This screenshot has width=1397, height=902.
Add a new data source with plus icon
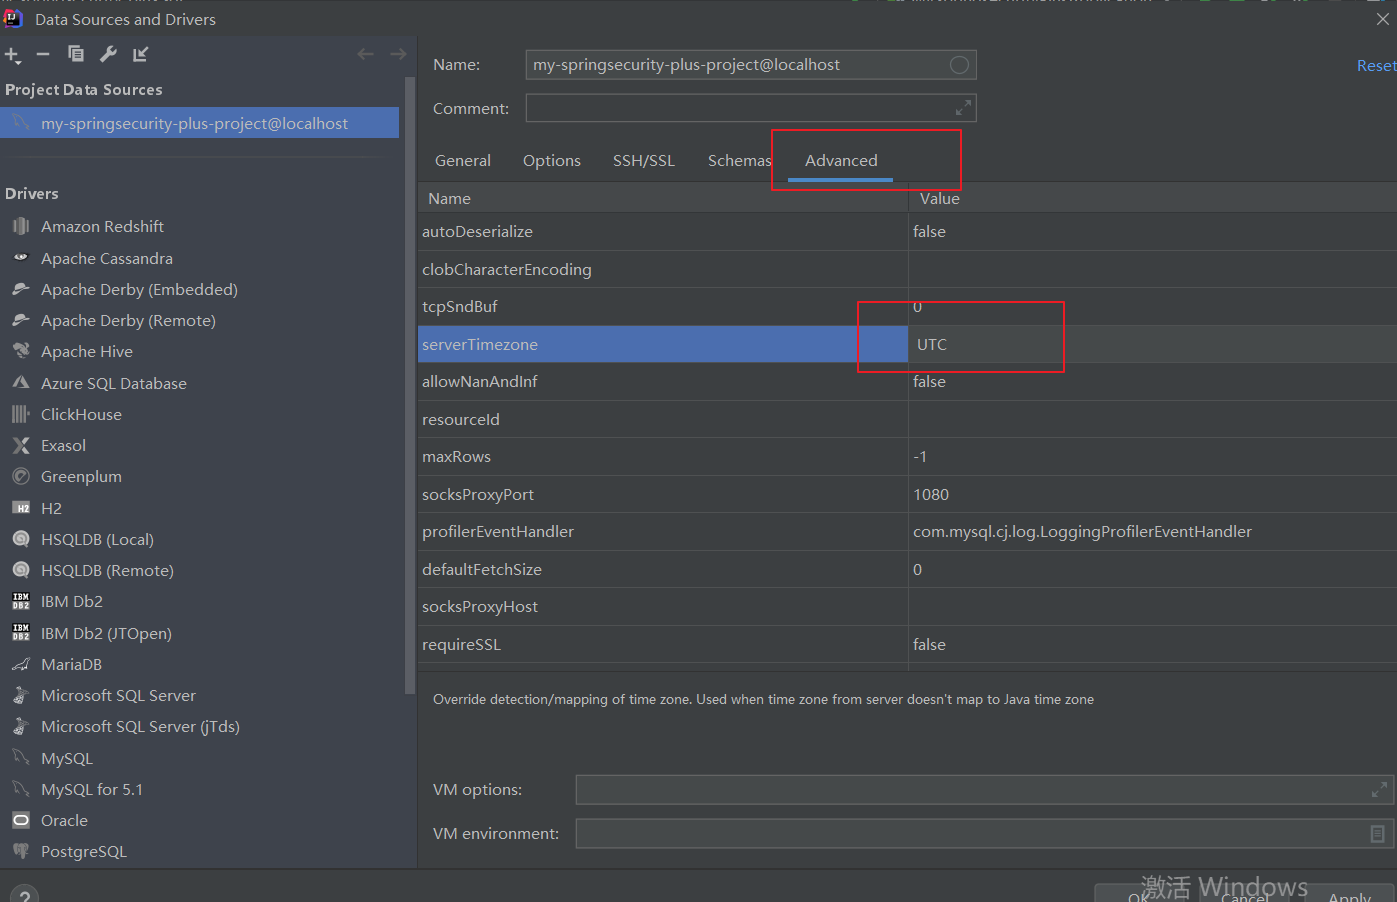pos(12,55)
